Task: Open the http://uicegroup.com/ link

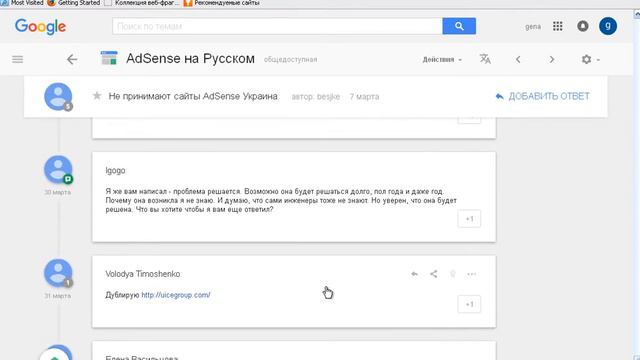Action: click(176, 295)
